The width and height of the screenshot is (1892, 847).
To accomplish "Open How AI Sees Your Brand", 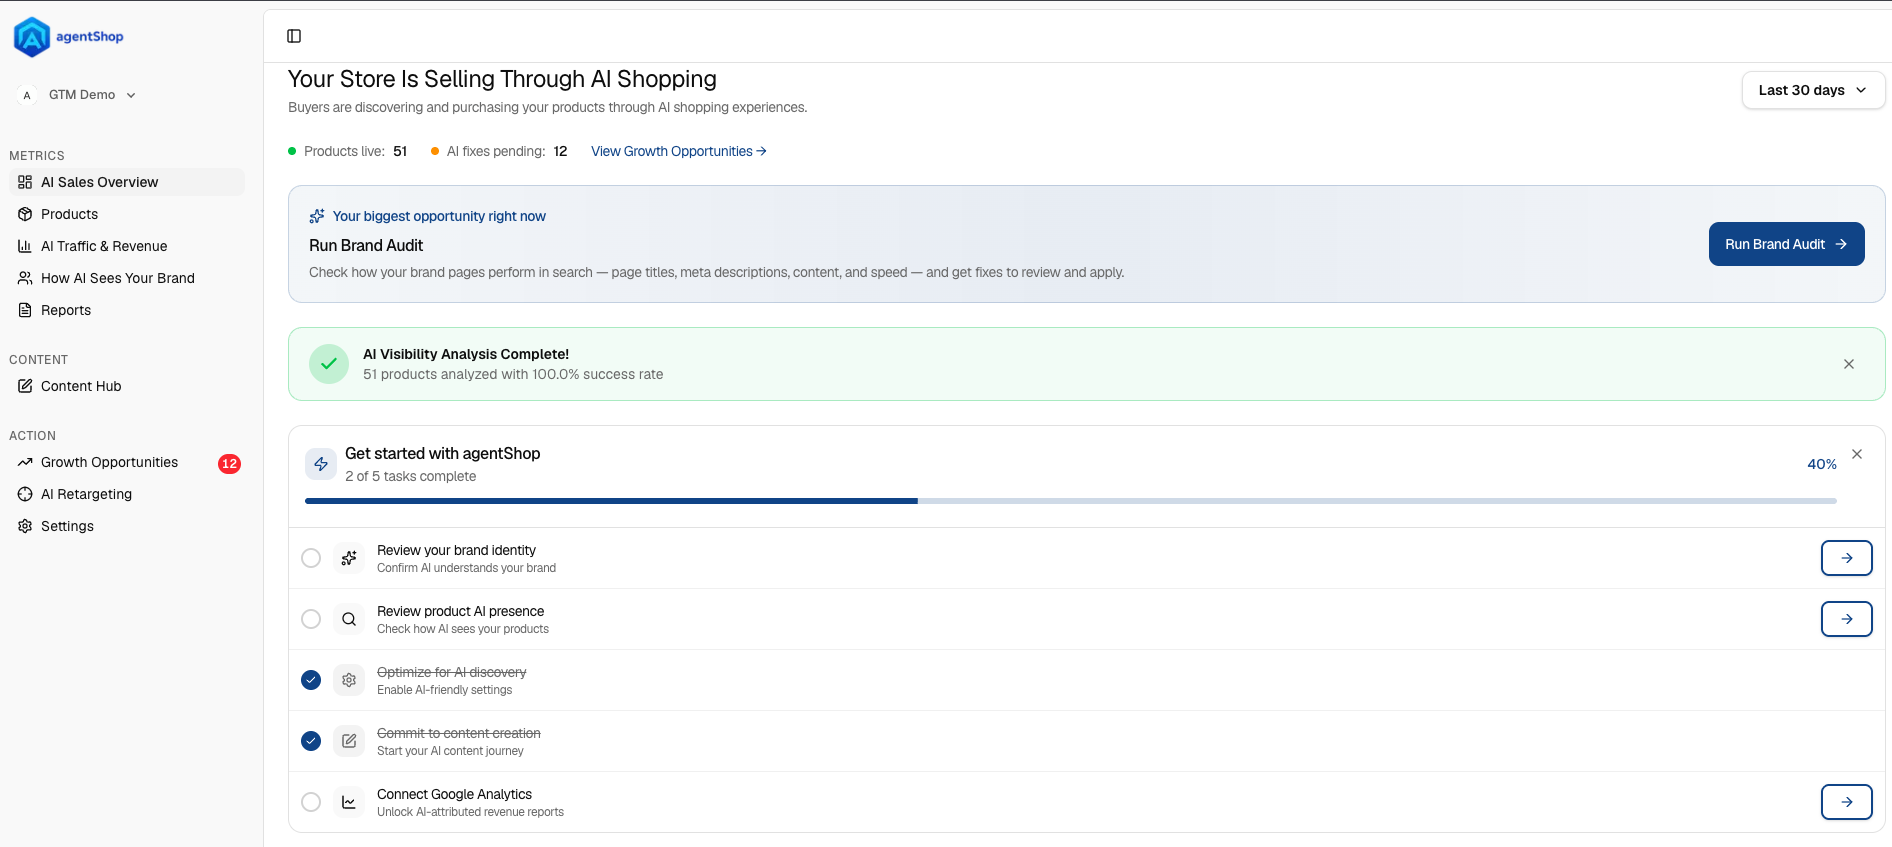I will pos(127,278).
